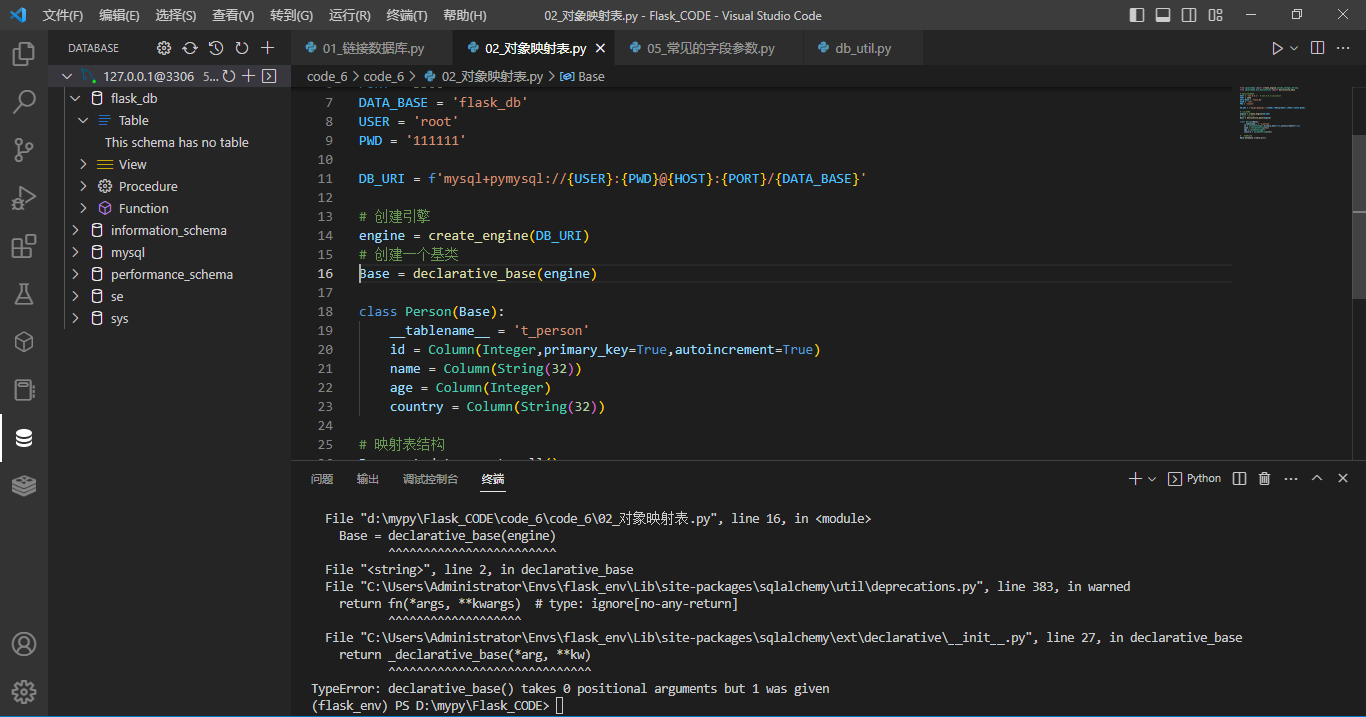Viewport: 1366px width, 717px height.
Task: Click the sync icon in DATABASE header
Action: tap(190, 48)
